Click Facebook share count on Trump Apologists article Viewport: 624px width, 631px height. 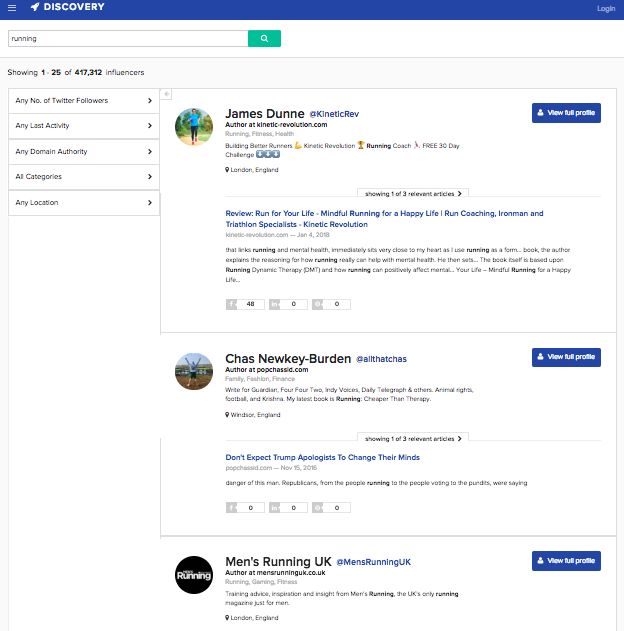point(245,508)
